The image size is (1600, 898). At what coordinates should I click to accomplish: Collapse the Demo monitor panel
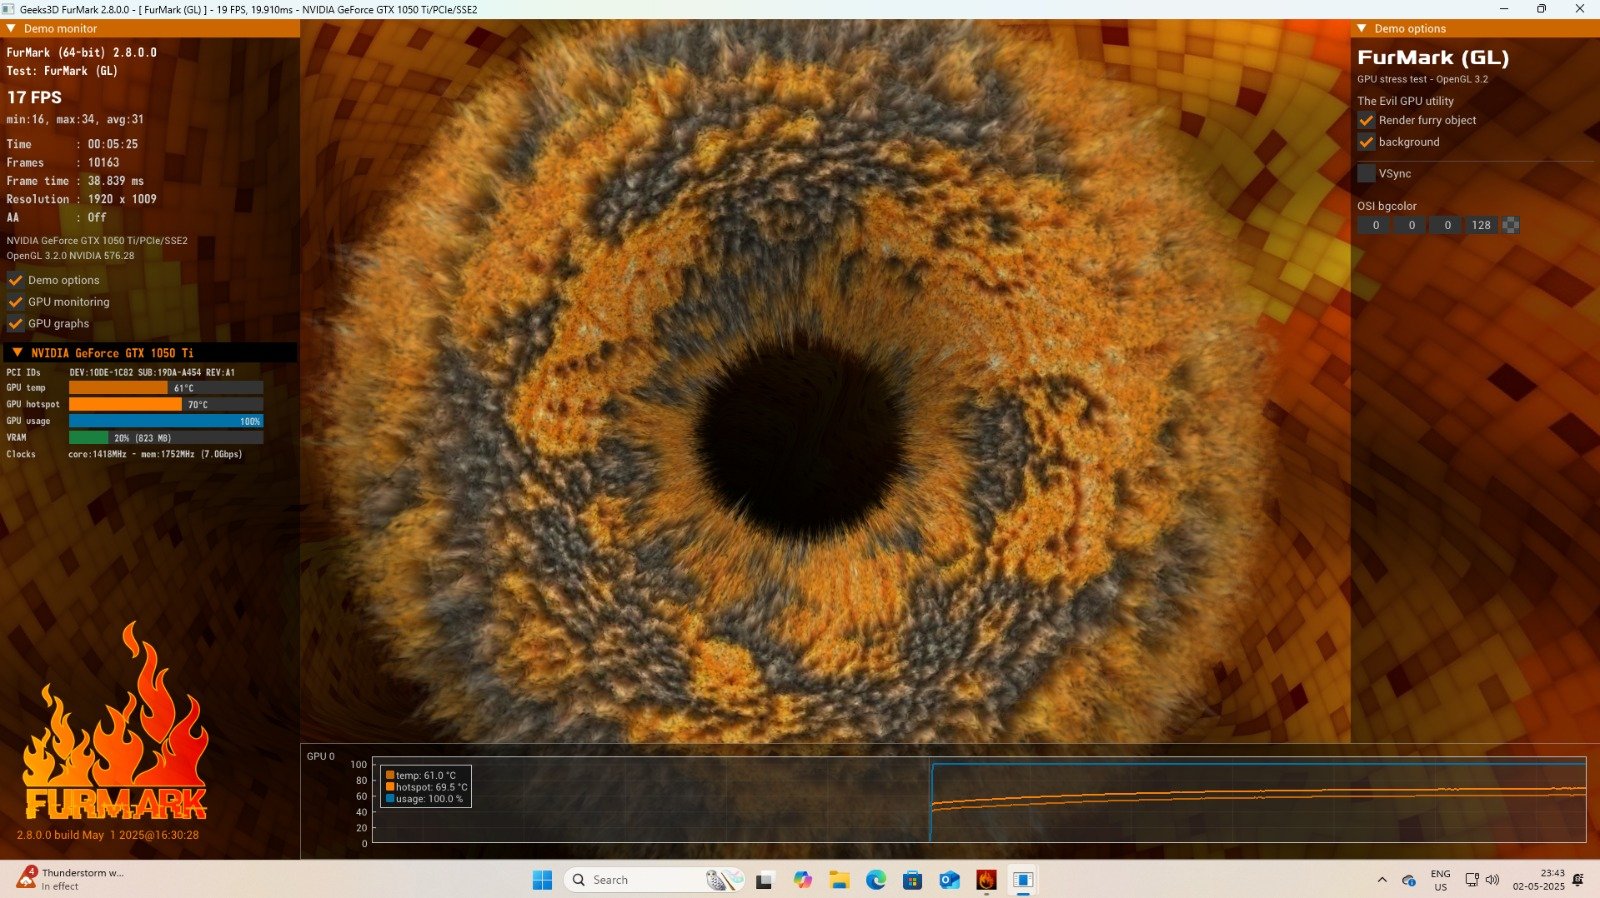11,29
